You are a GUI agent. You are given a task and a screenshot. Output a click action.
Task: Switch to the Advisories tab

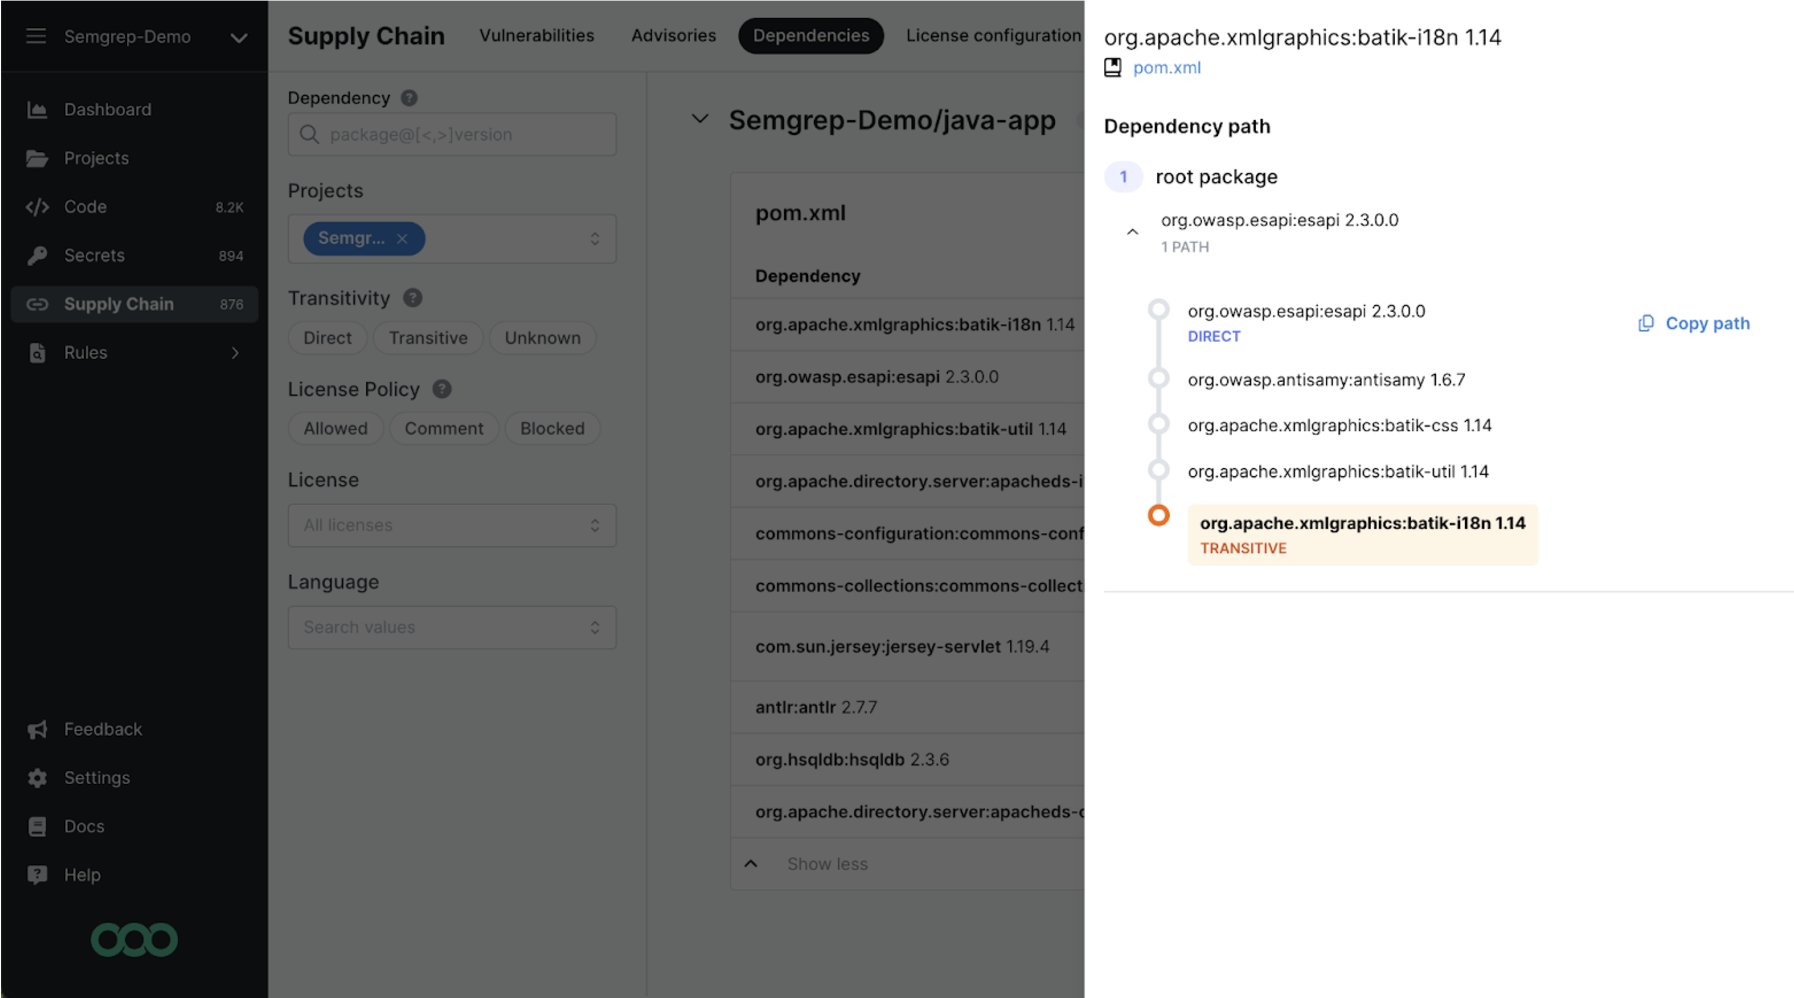click(x=673, y=36)
